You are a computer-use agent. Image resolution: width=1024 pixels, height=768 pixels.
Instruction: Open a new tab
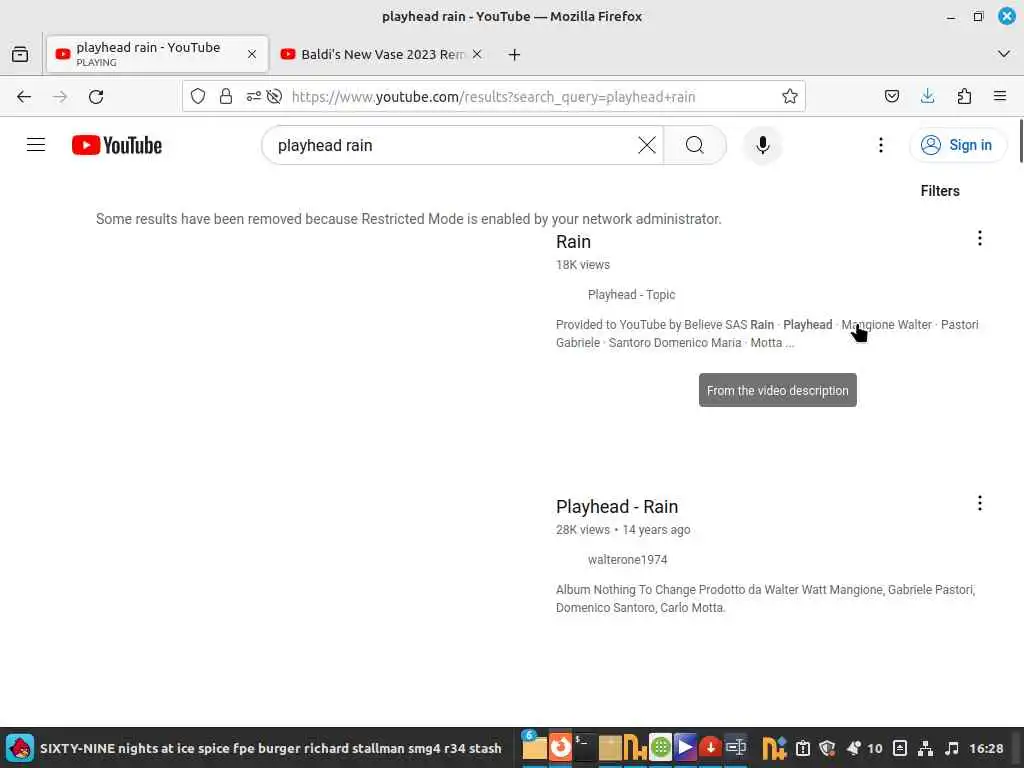tap(514, 54)
